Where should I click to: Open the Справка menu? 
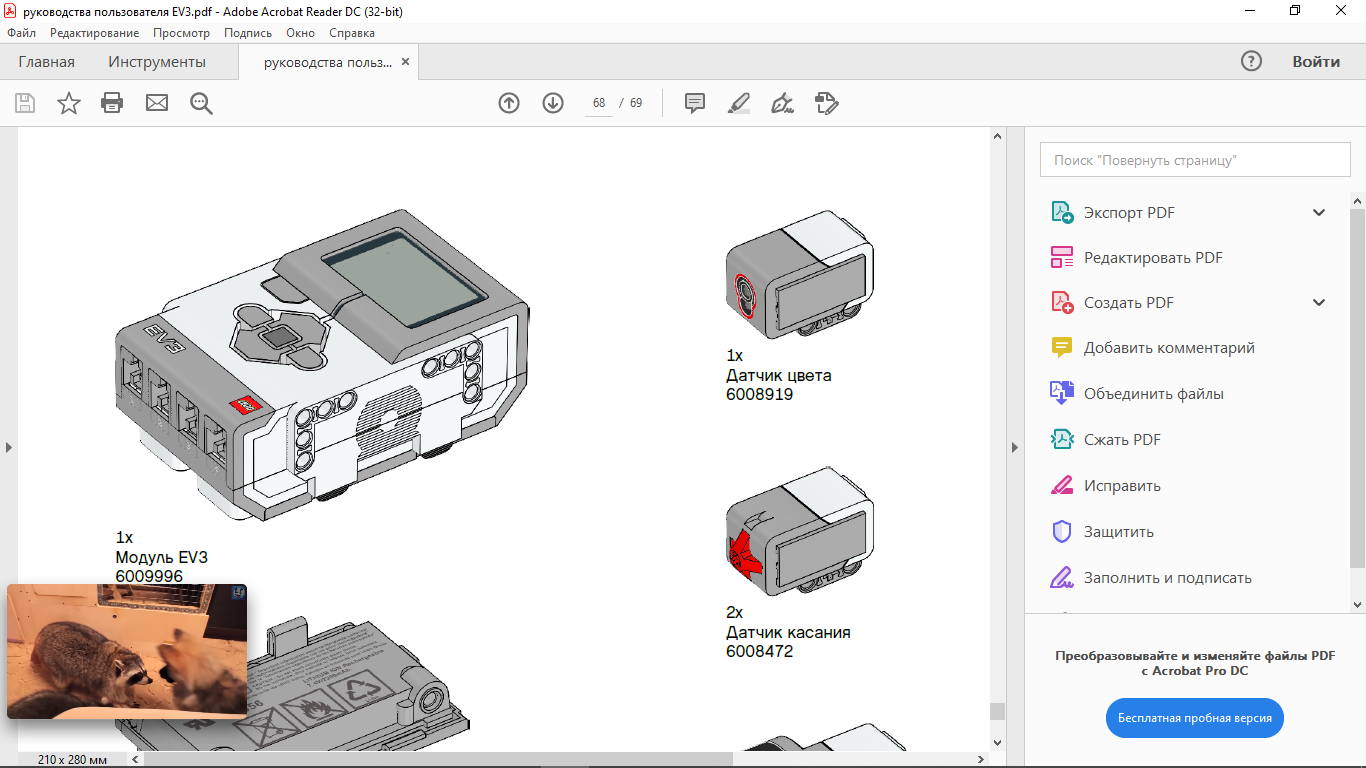click(352, 33)
